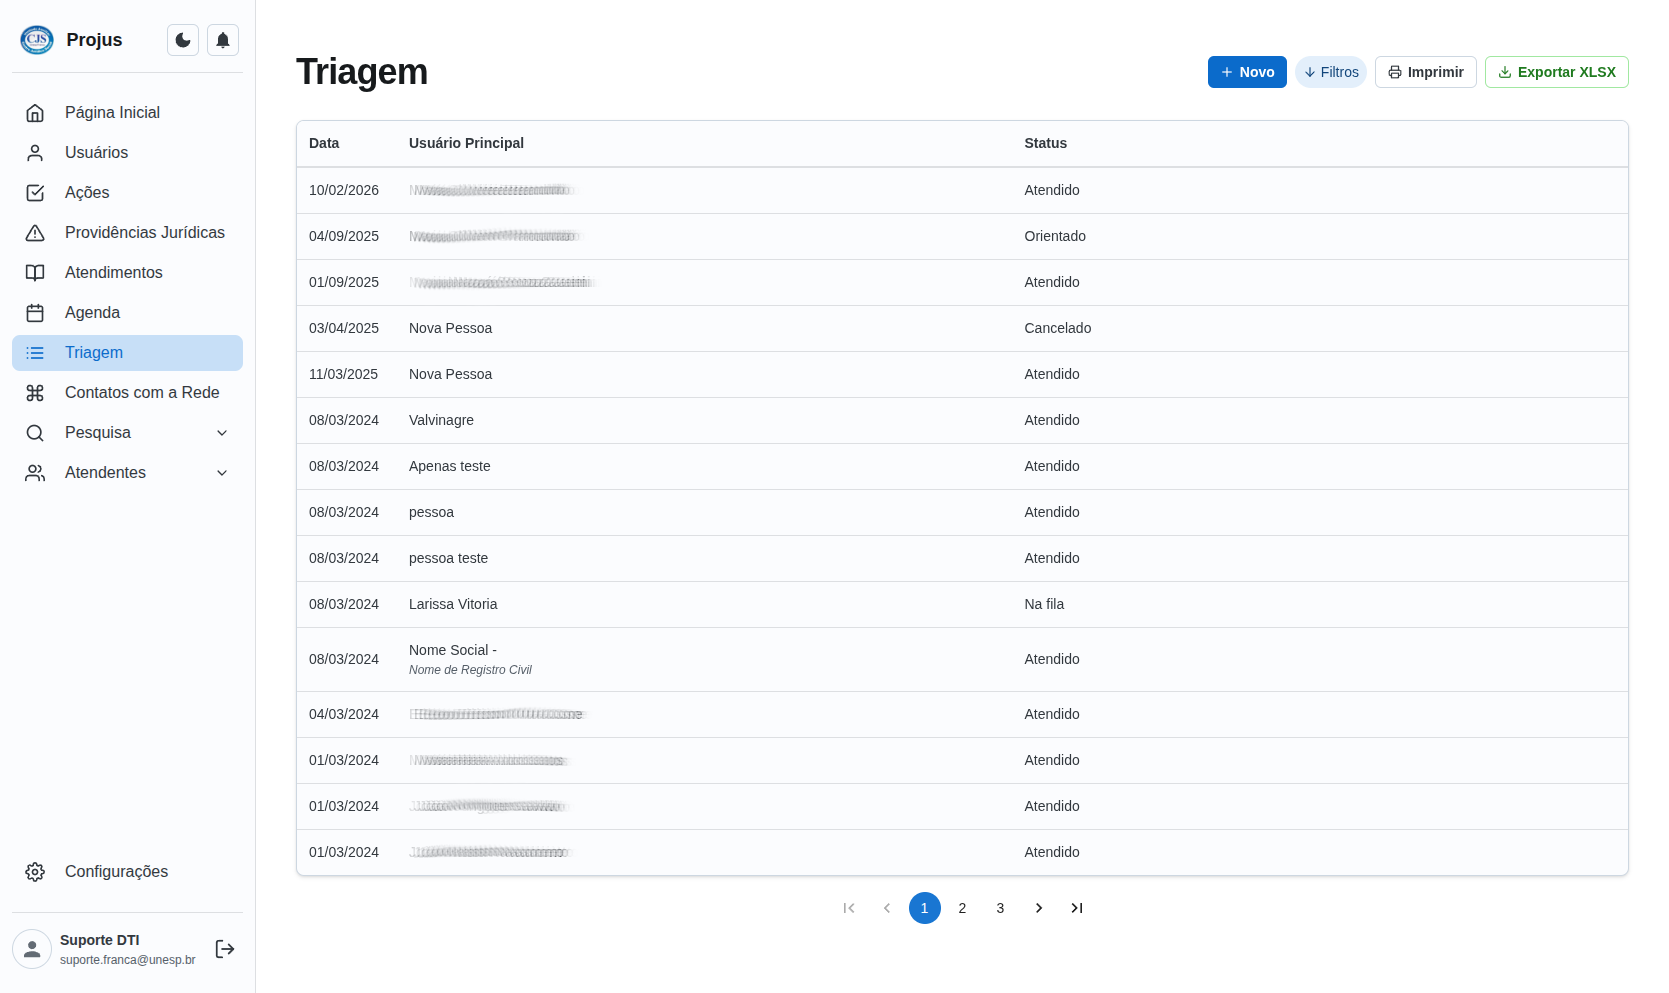This screenshot has height=993, width=1669.
Task: Click the Projus logo in sidebar
Action: (37, 40)
